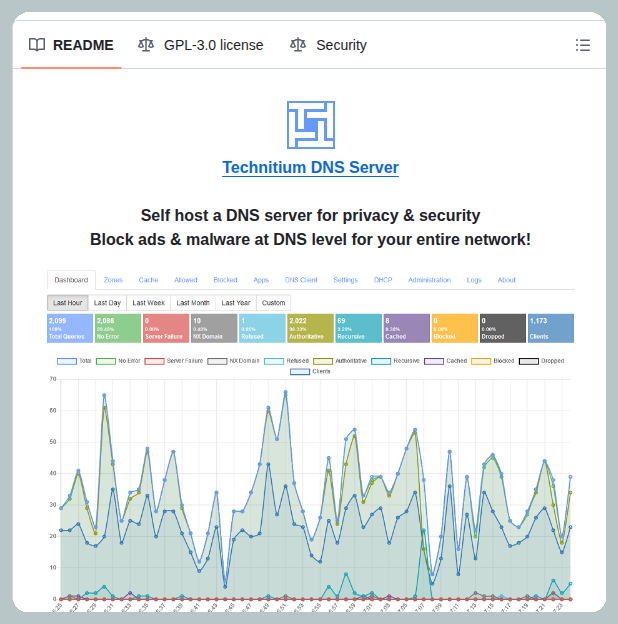Image resolution: width=618 pixels, height=624 pixels.
Task: Toggle the Refused legend swatch
Action: pos(274,361)
